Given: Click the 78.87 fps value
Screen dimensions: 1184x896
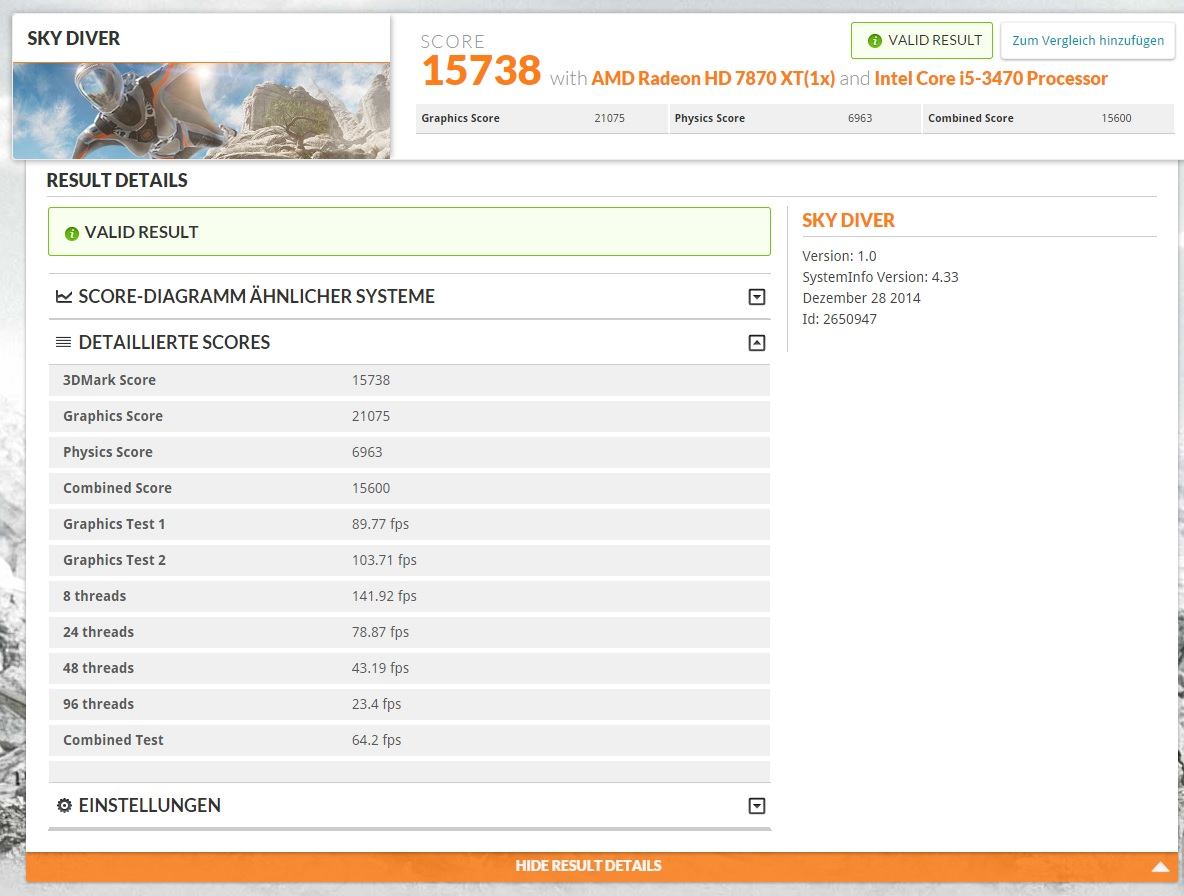Looking at the screenshot, I should [x=380, y=632].
